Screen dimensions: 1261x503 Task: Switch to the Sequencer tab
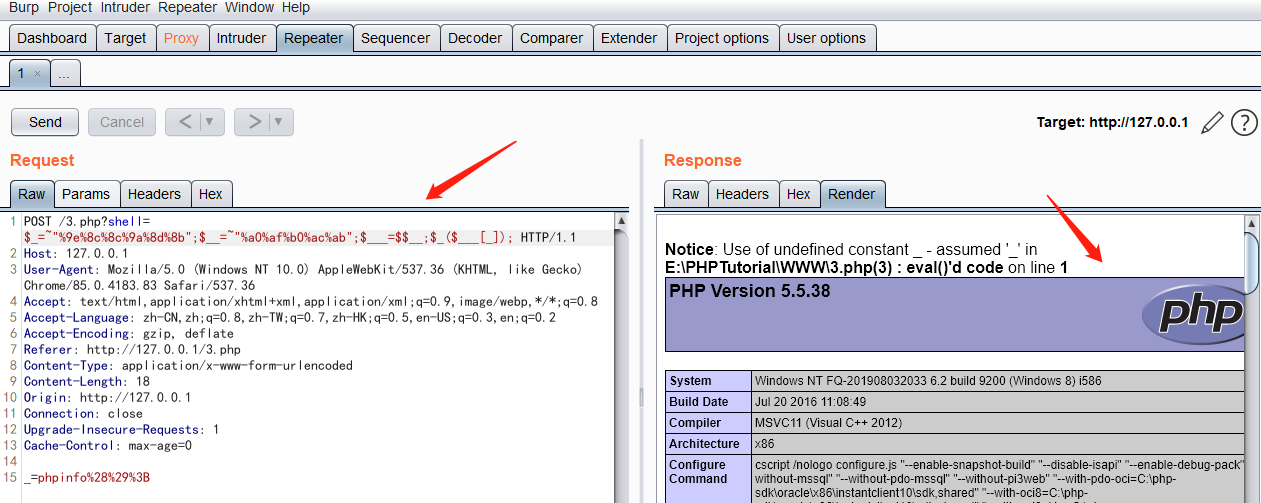point(396,38)
